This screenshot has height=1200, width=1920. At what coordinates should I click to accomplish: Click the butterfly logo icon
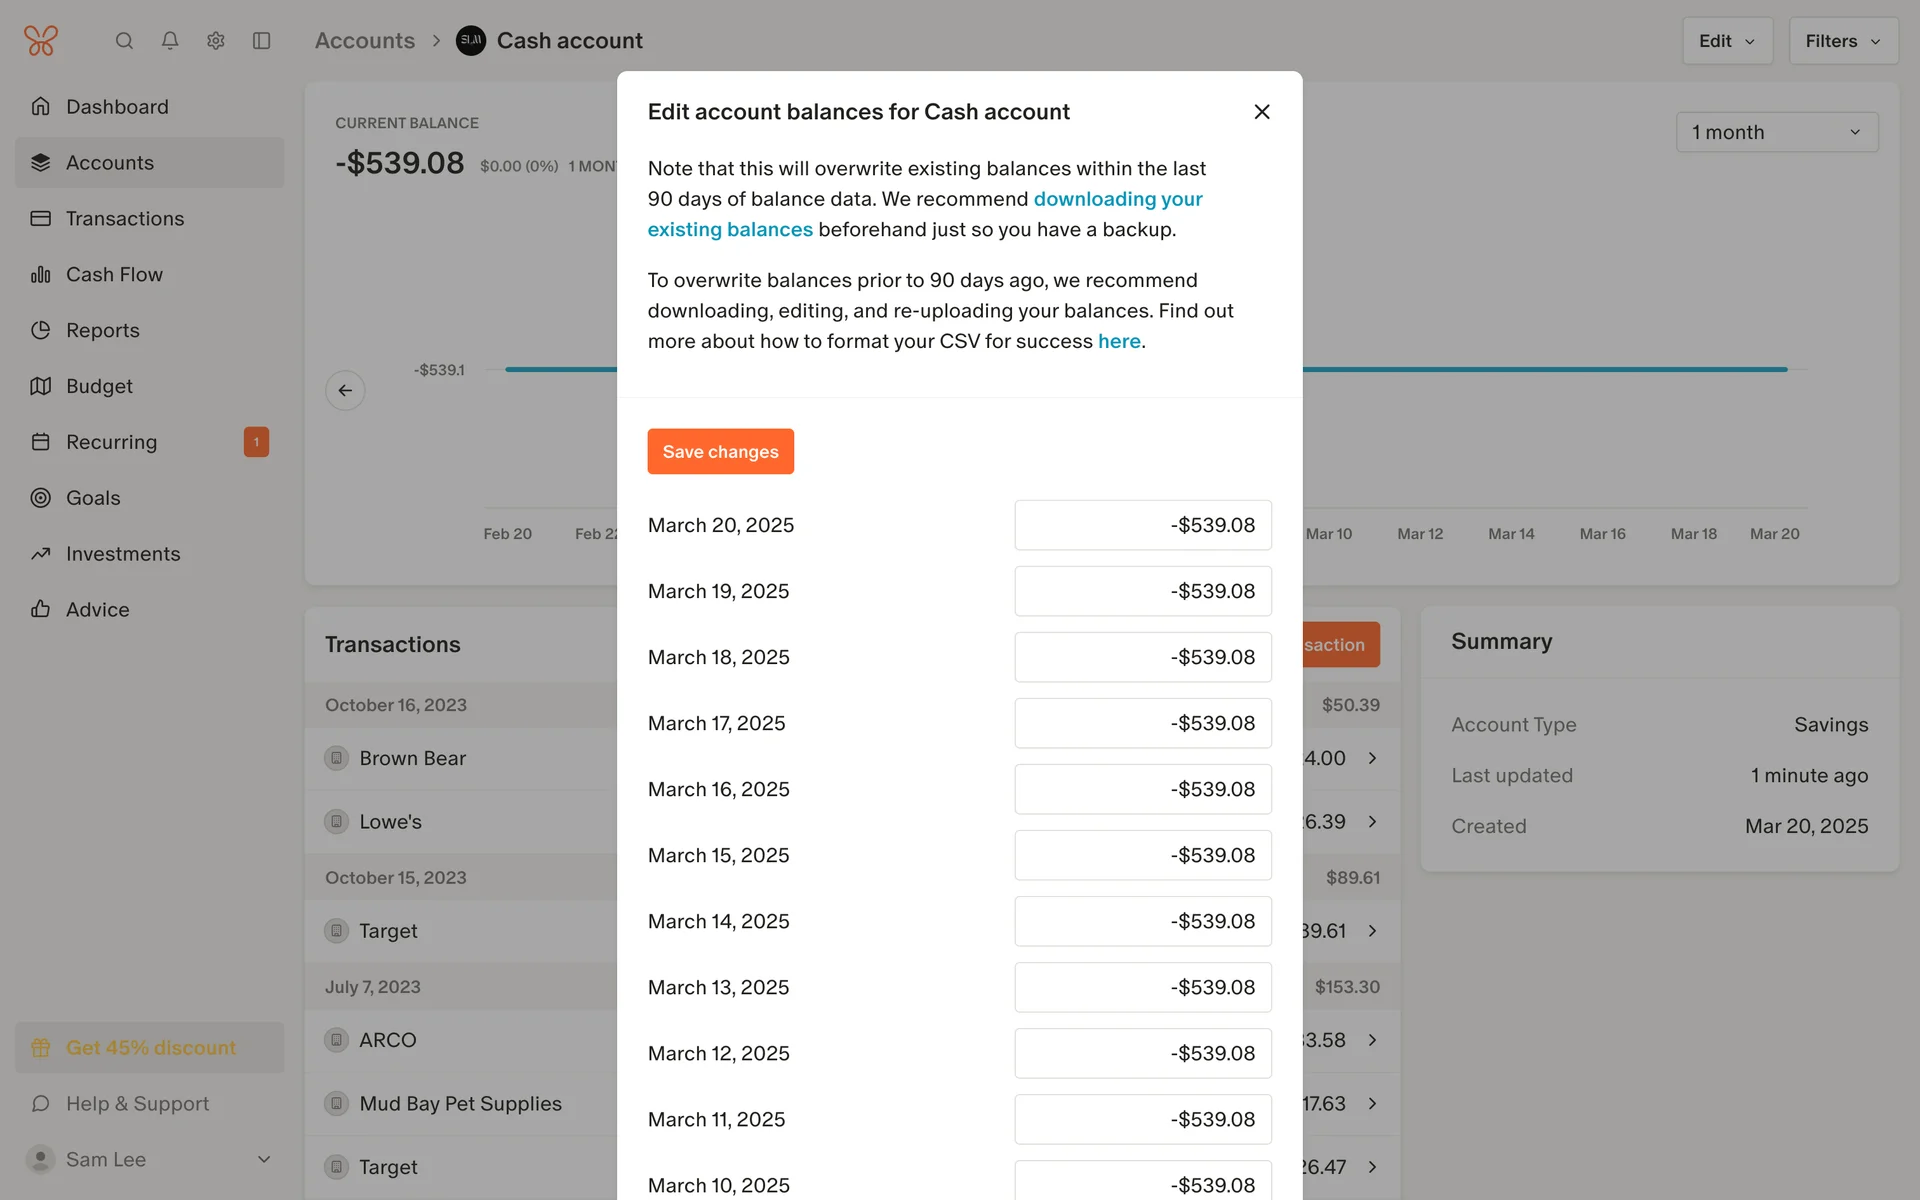[41, 41]
